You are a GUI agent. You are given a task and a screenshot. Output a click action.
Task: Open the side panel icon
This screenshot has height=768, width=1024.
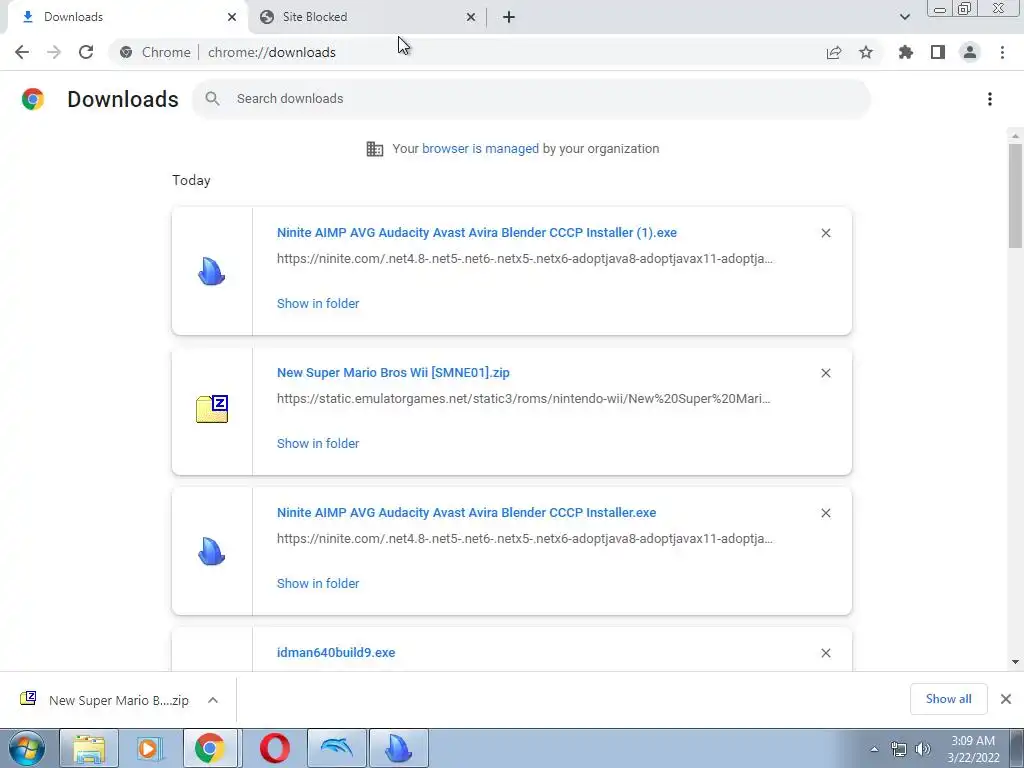(x=938, y=52)
